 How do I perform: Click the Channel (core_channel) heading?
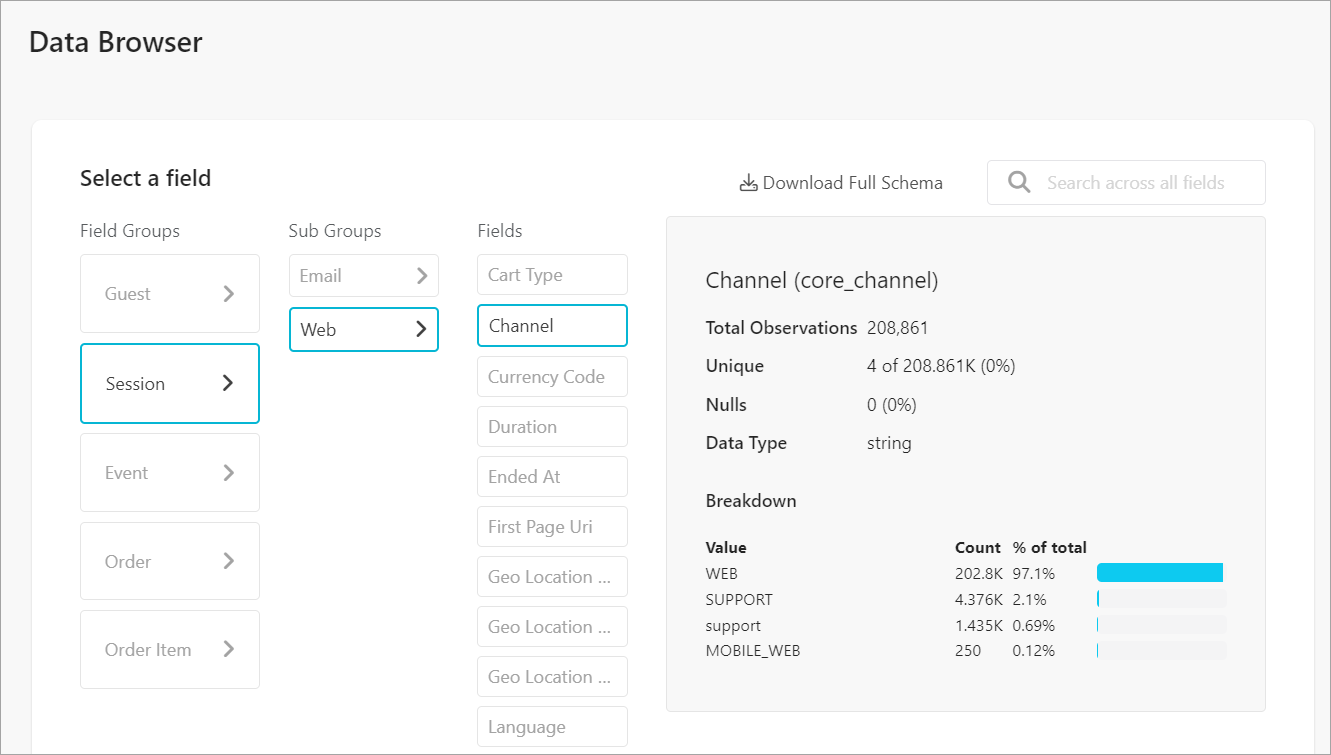pos(822,280)
